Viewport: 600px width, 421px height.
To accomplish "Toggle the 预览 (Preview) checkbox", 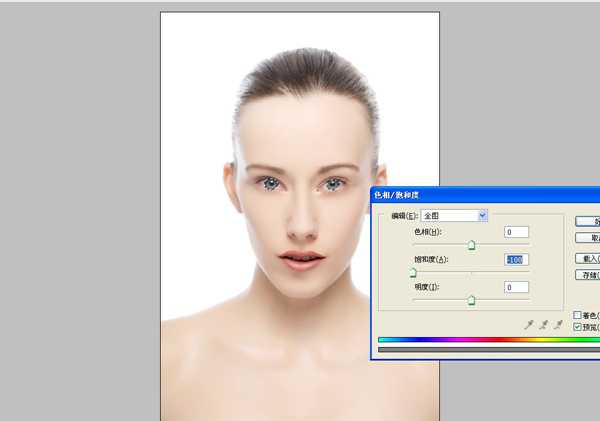I will click(x=578, y=326).
